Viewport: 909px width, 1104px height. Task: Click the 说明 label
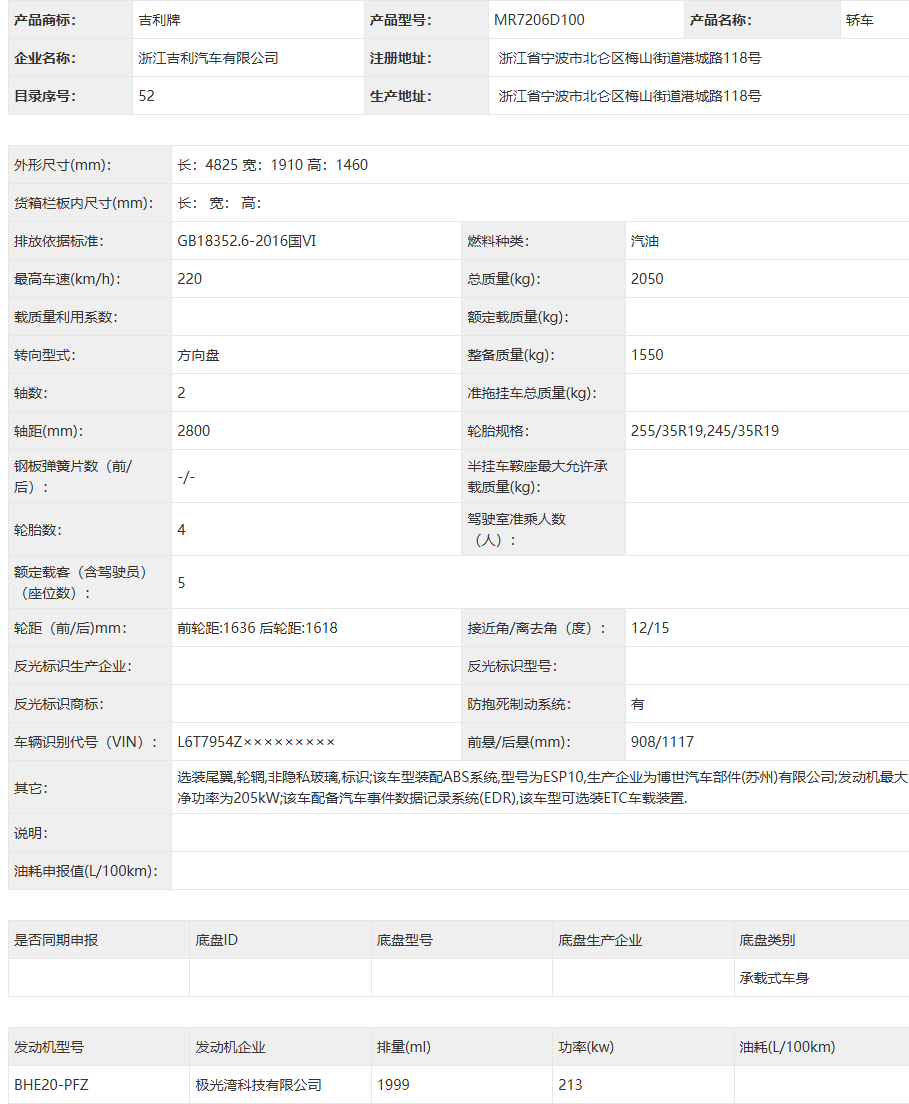(x=31, y=833)
